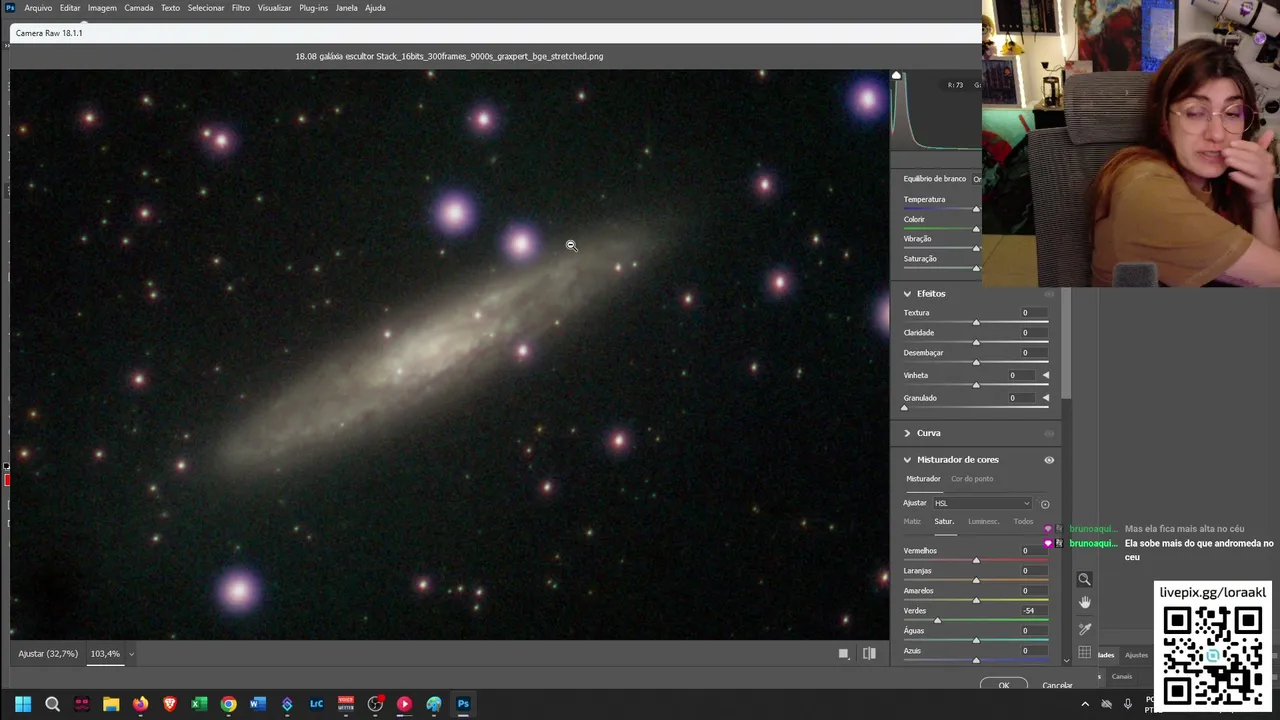Open the Visualizar menu

click(x=274, y=8)
